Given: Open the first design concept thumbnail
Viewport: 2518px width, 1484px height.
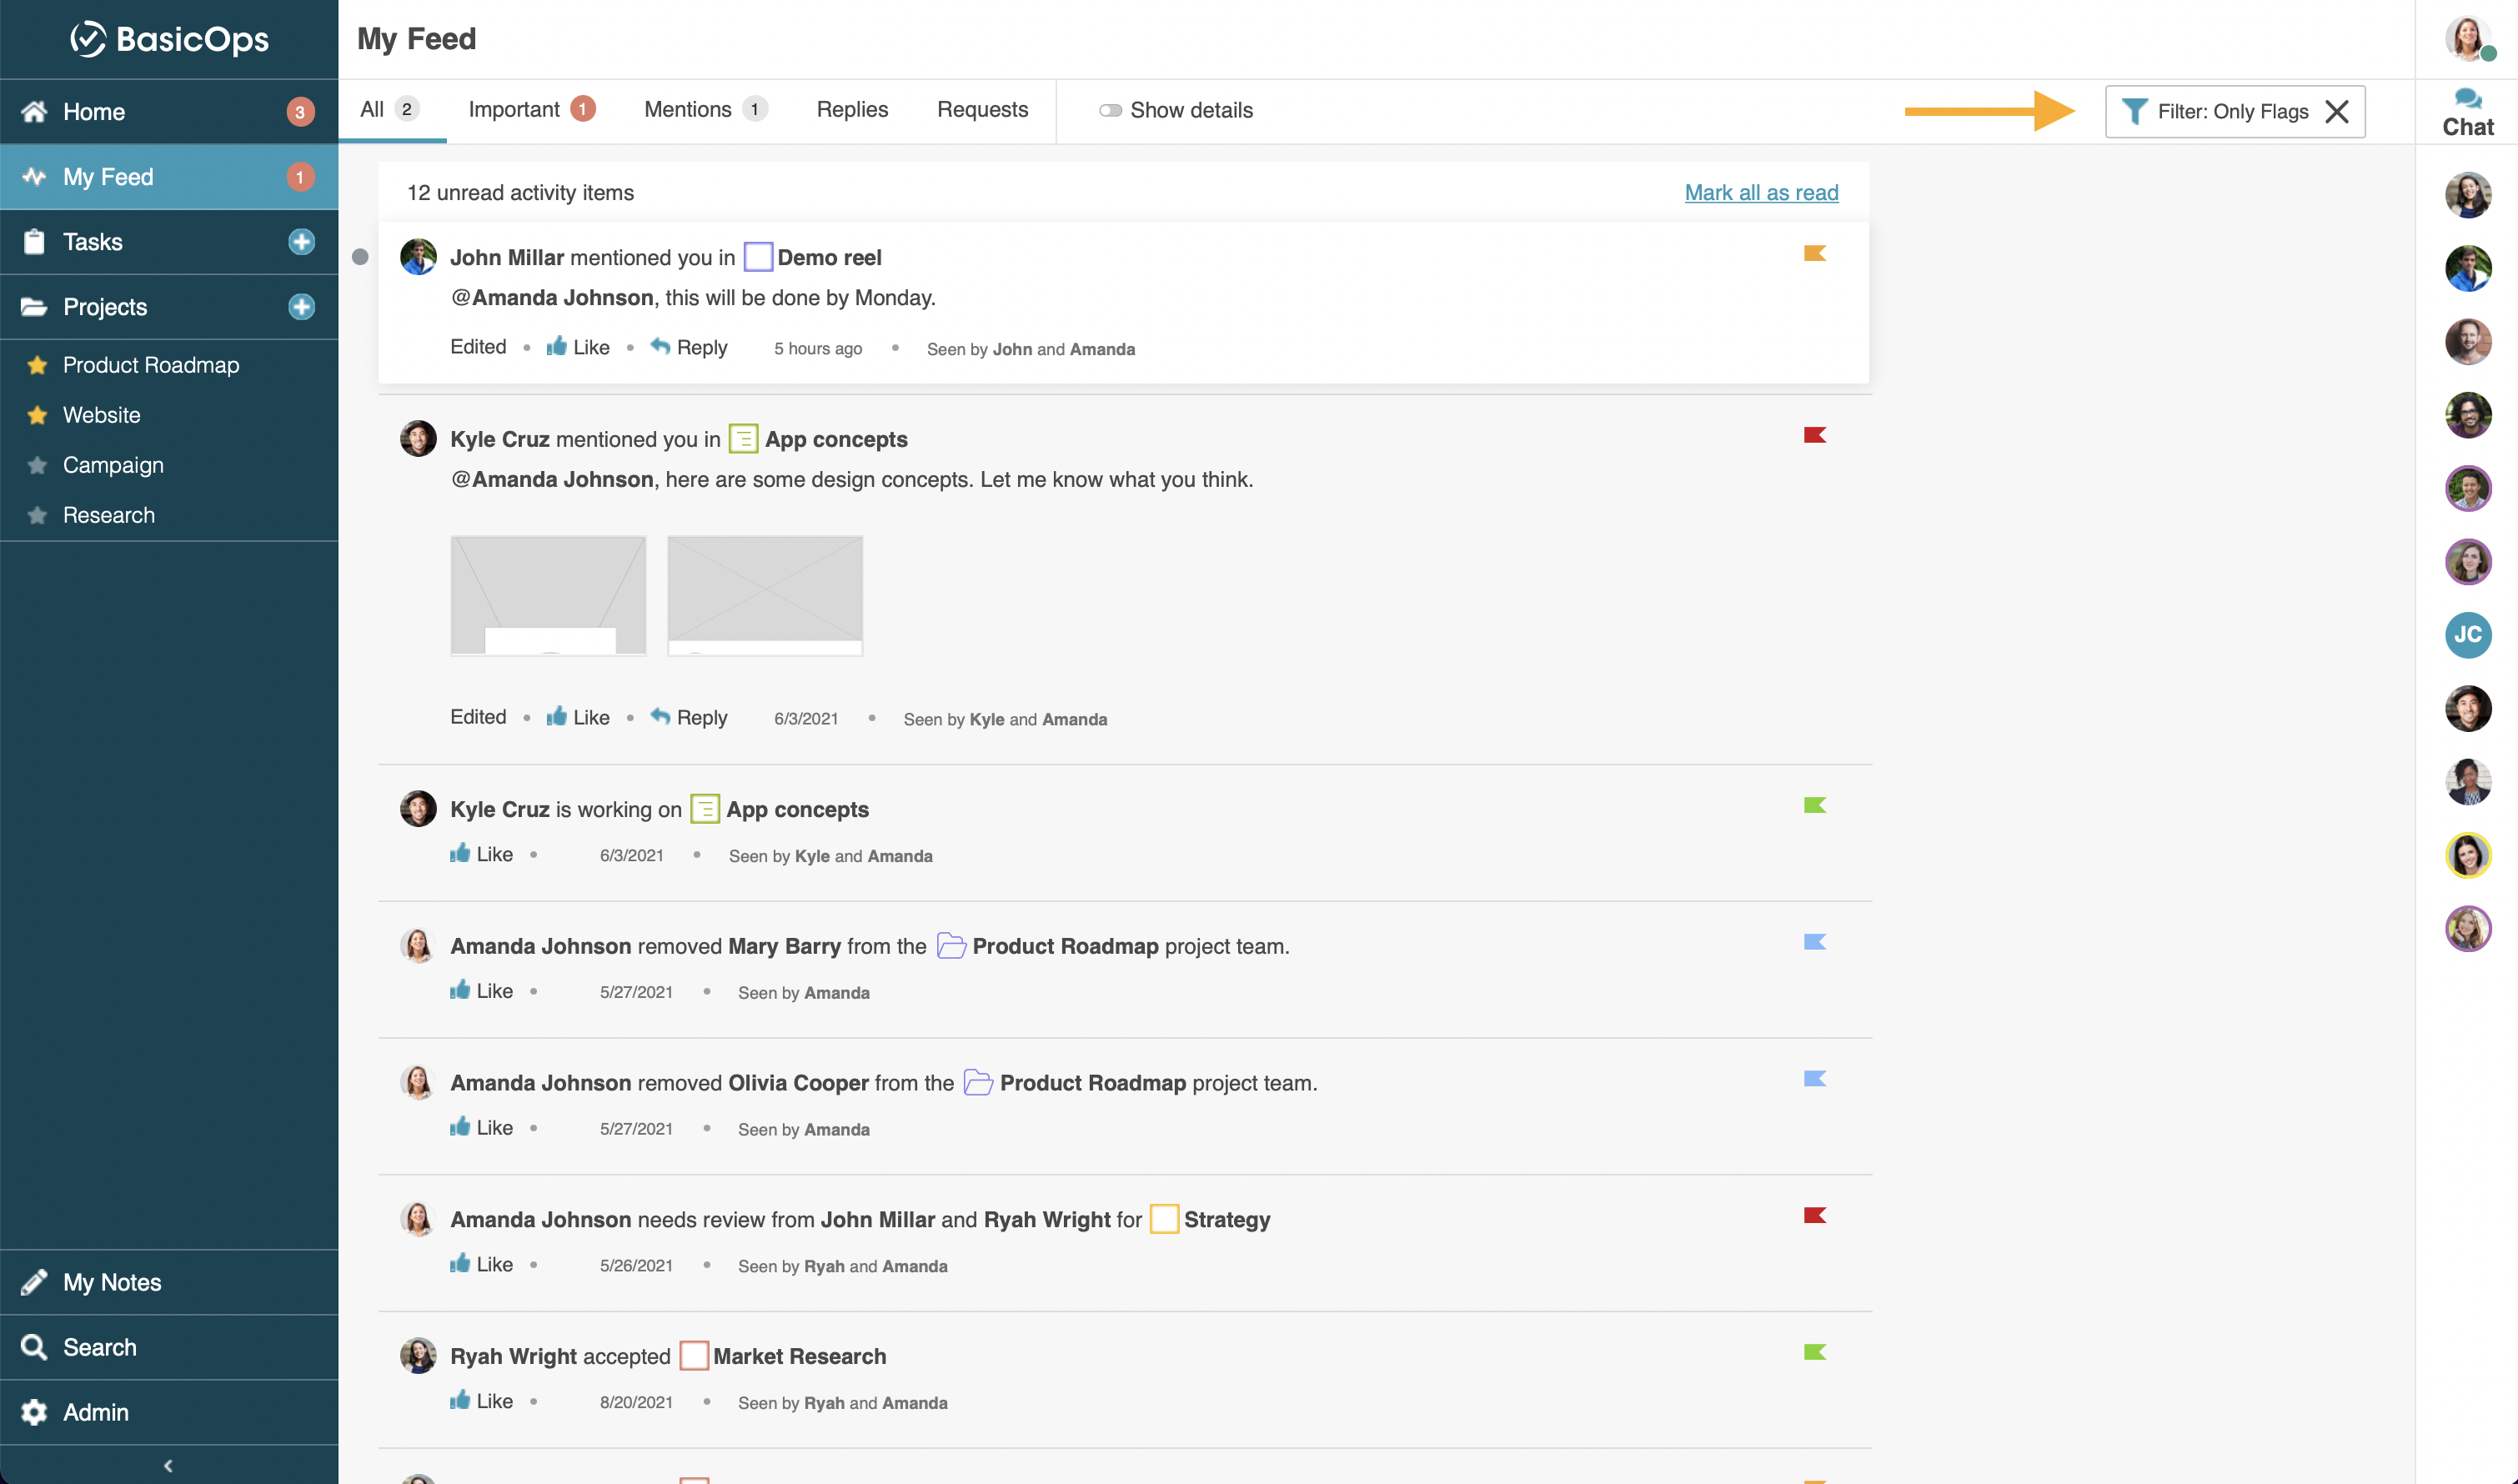Looking at the screenshot, I should (548, 596).
